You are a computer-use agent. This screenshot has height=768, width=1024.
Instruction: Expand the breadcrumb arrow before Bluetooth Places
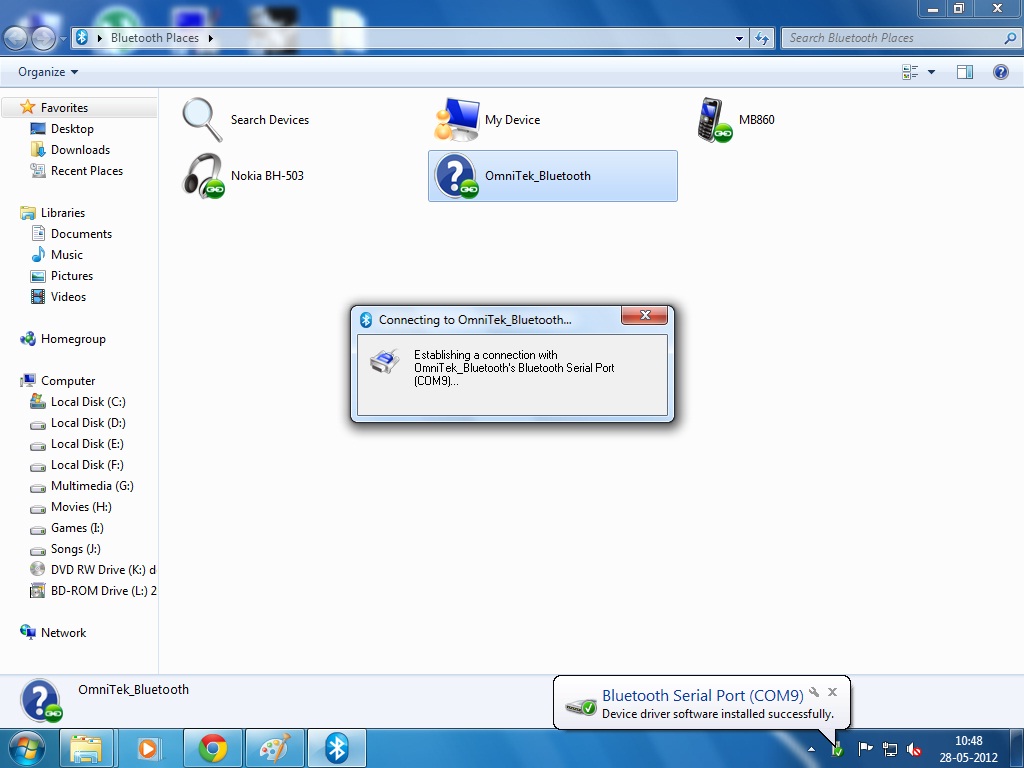click(100, 38)
